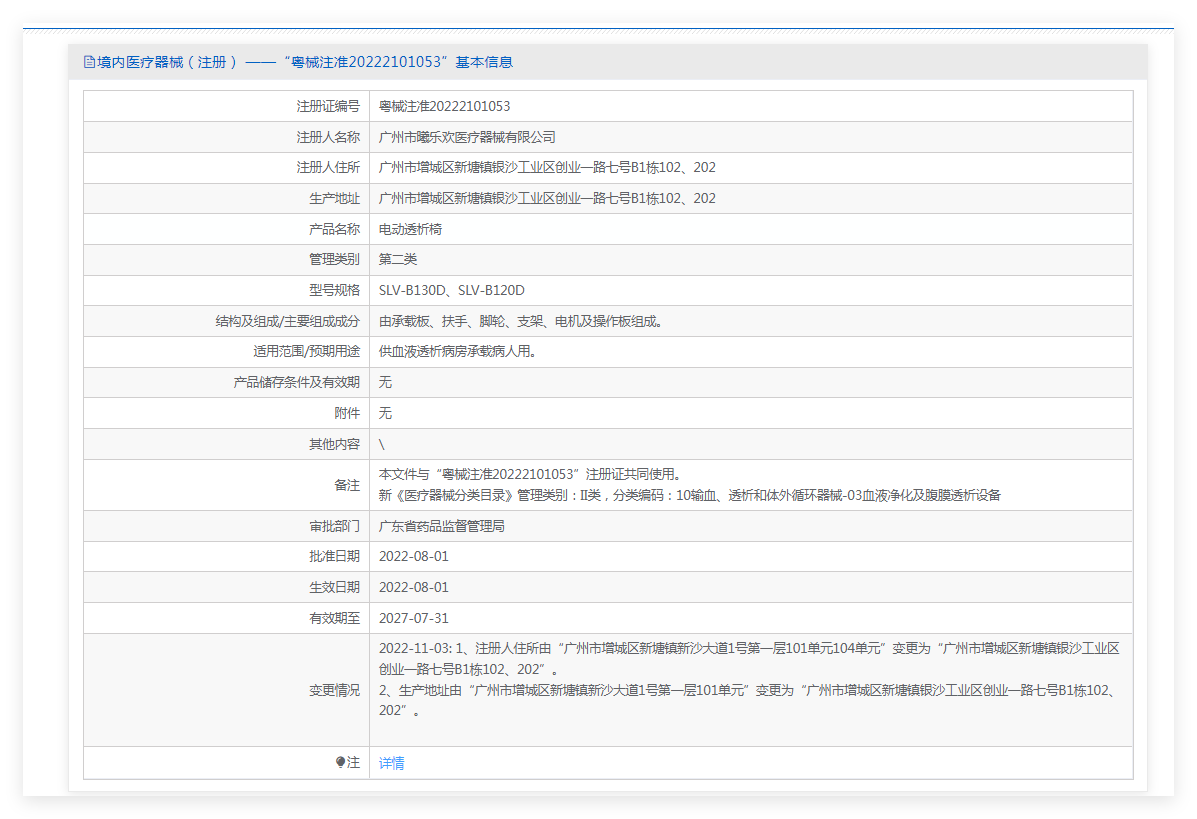Click the backslash value in 其他内容 row
Screen dimensions: 1197x819
click(382, 444)
